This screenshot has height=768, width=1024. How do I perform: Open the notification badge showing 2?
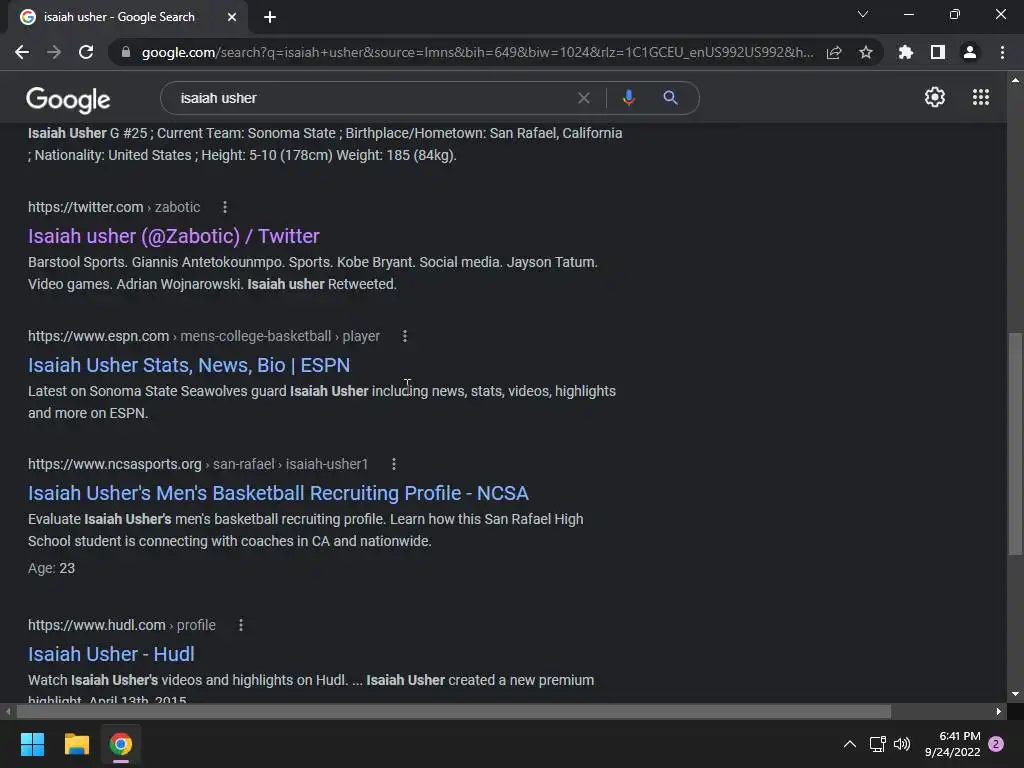pos(996,744)
